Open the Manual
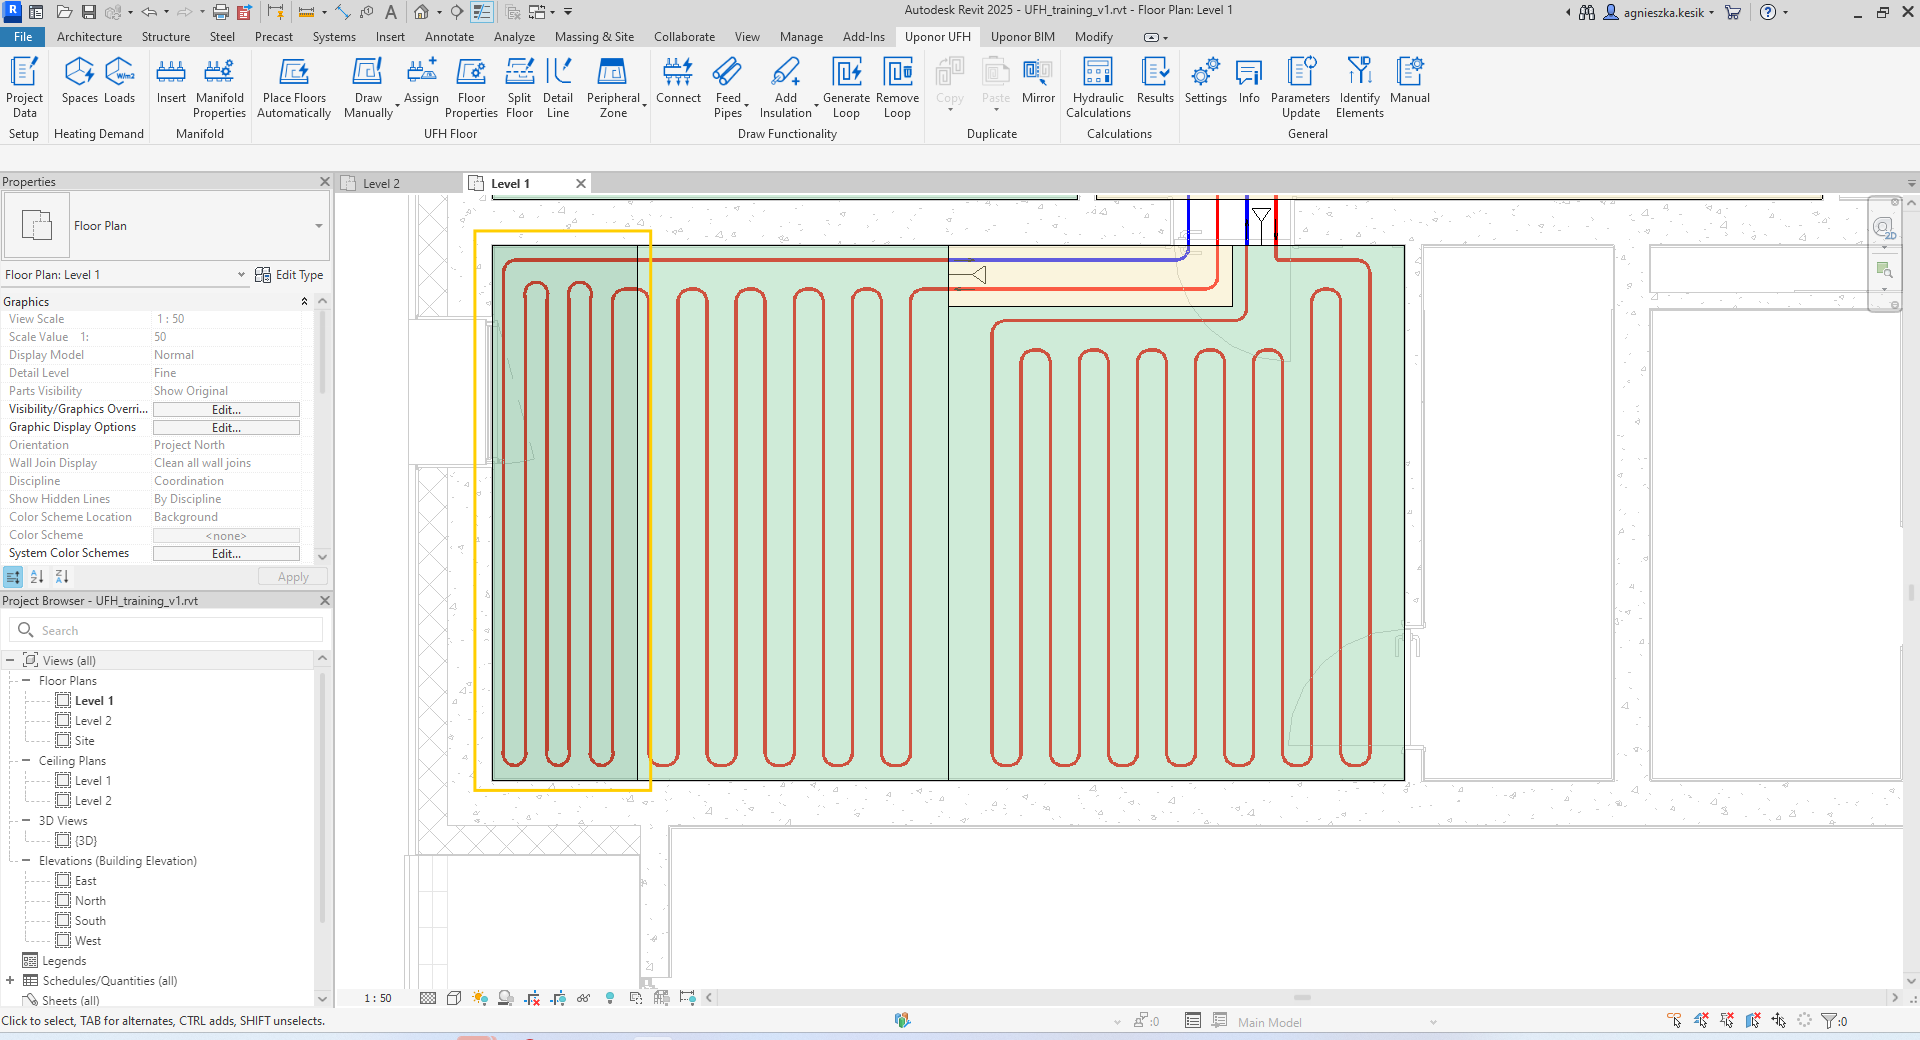Image resolution: width=1920 pixels, height=1040 pixels. (1409, 80)
